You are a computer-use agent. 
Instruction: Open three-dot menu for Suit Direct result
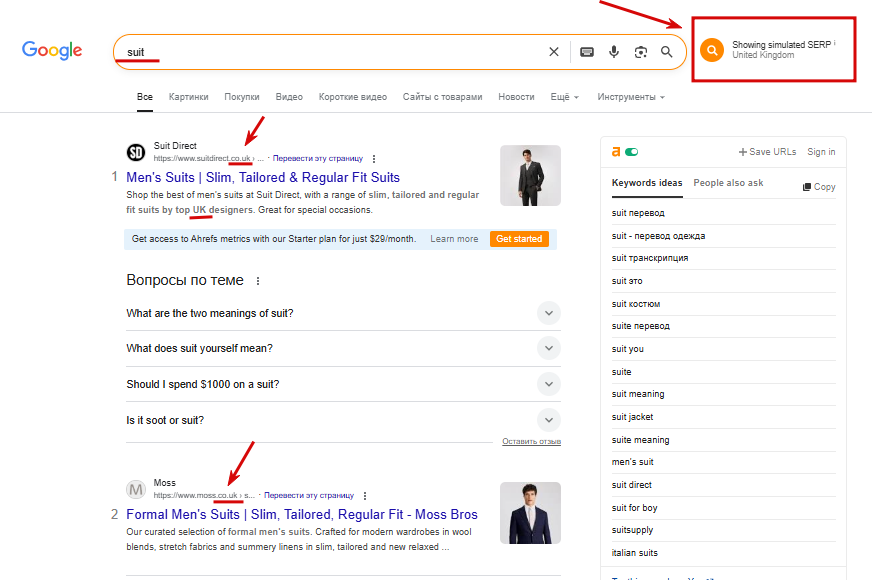click(x=374, y=159)
